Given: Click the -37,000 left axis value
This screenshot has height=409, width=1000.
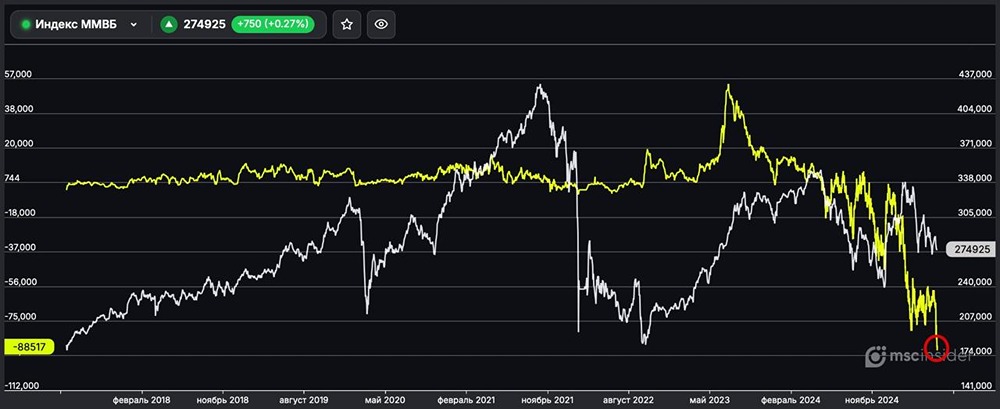Looking at the screenshot, I should tap(18, 248).
